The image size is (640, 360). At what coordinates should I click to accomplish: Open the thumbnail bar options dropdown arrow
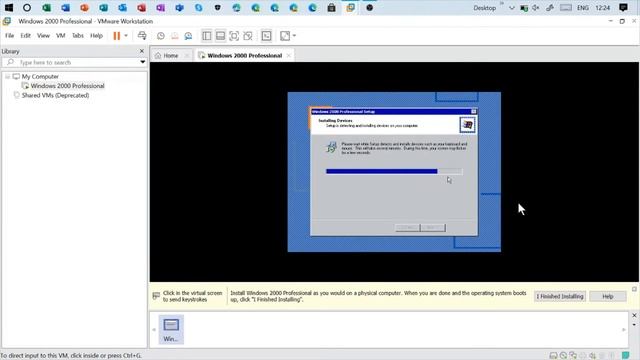tap(634, 325)
